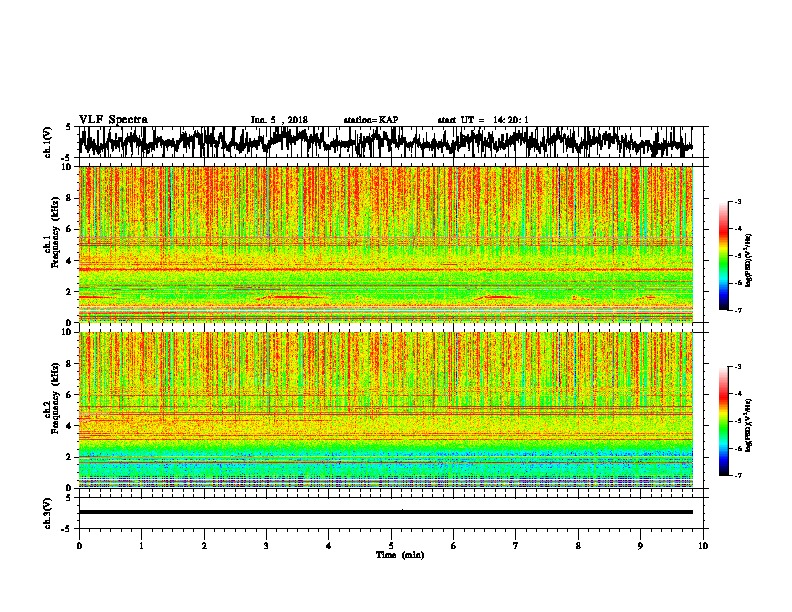Click the ch.1 spectrogram panel

[x=385, y=244]
